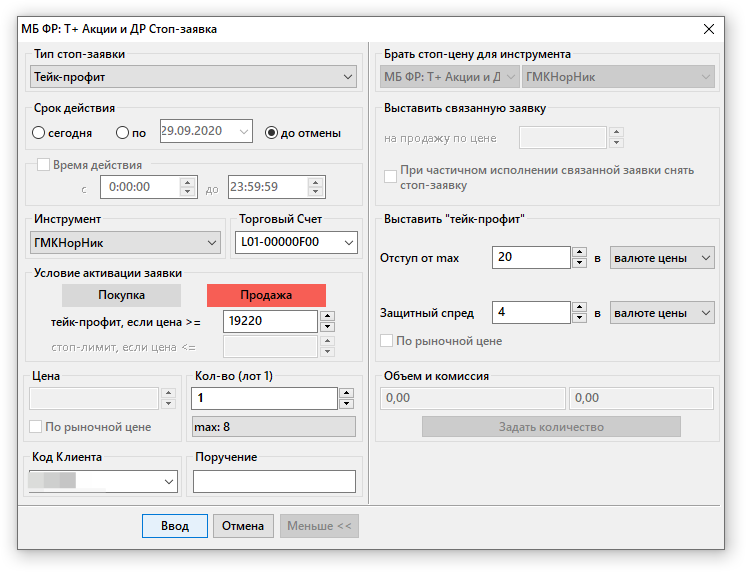The height and width of the screenshot is (572, 746).
Task: Tick По рыночной цене under Цена
Action: coord(36,426)
